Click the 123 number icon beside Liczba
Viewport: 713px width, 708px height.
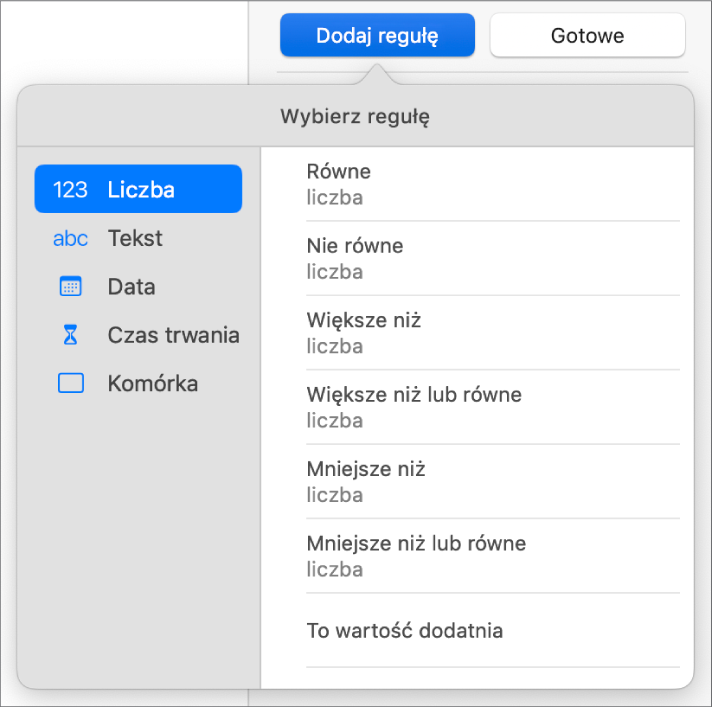pyautogui.click(x=70, y=190)
